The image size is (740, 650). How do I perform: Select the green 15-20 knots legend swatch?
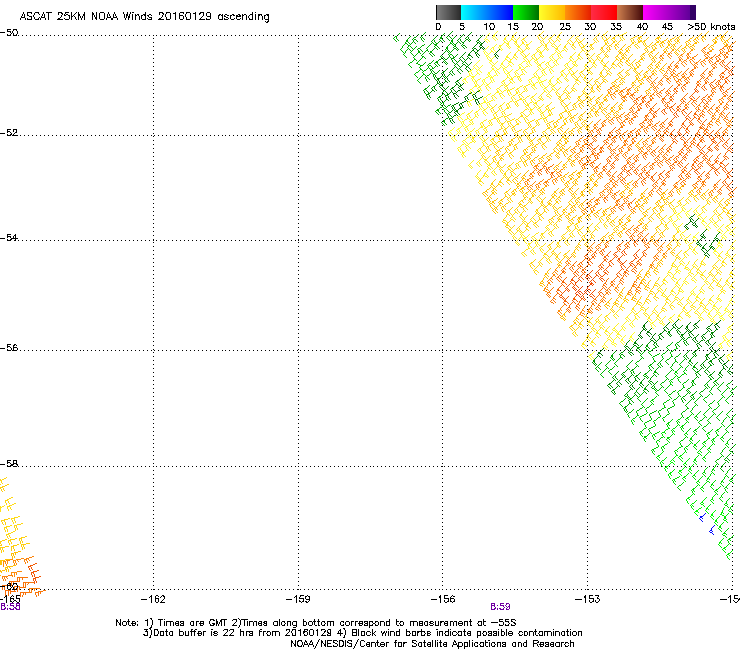coord(526,12)
